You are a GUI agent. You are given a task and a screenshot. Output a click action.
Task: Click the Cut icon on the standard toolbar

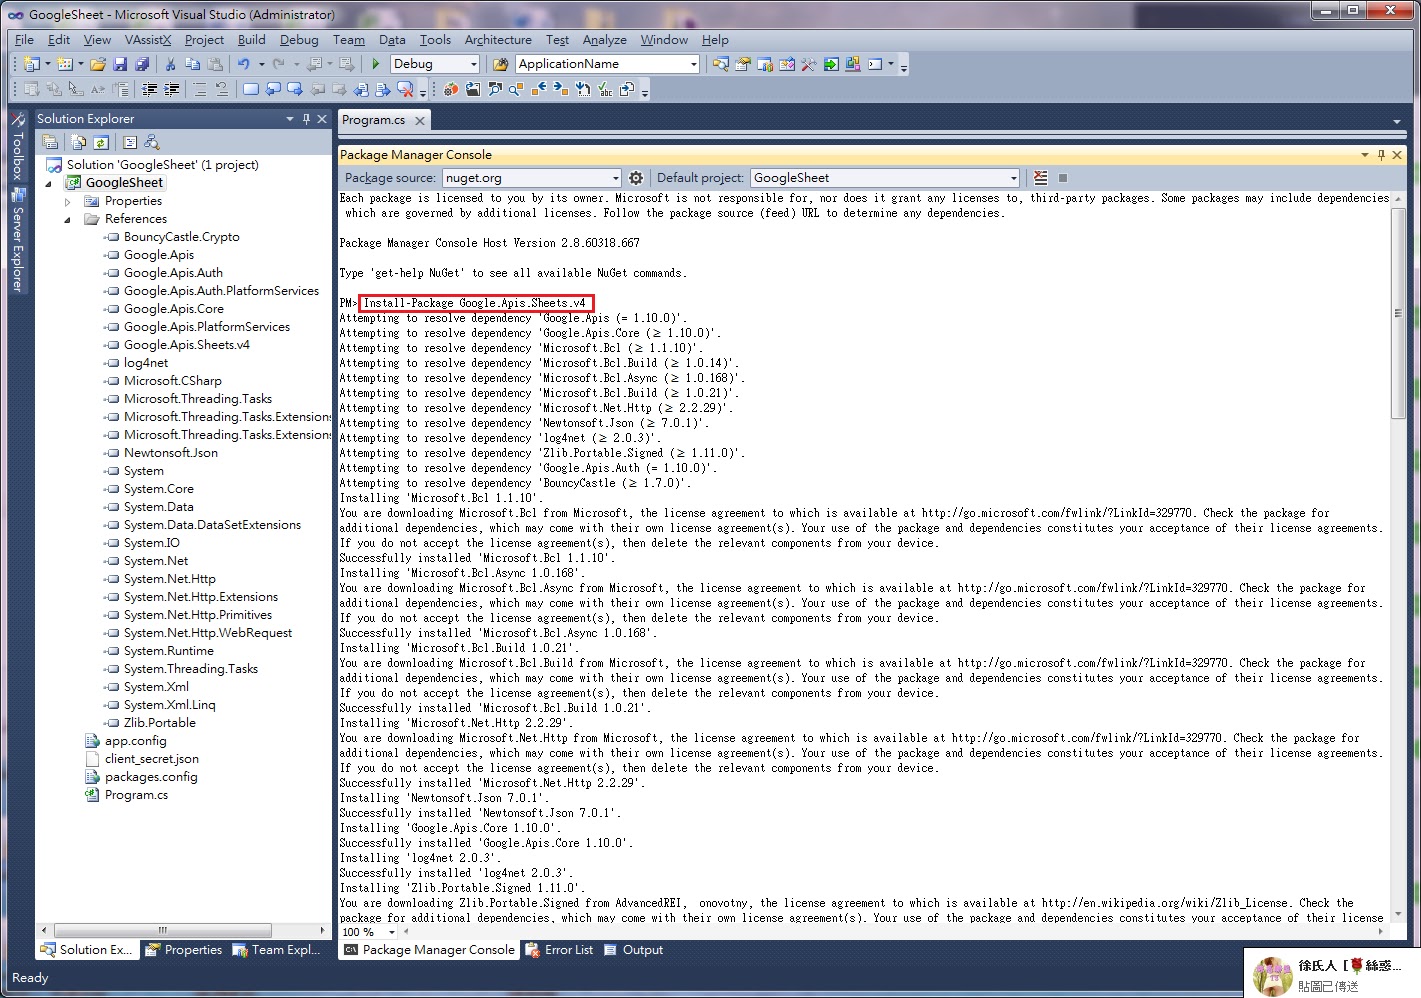click(x=170, y=63)
